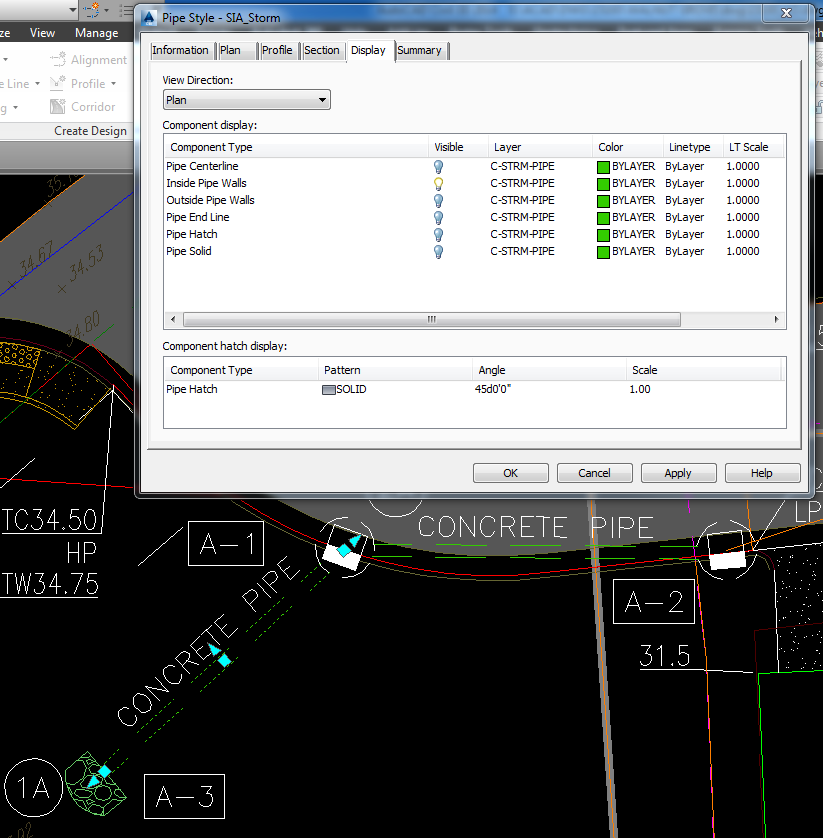This screenshot has height=838, width=823.
Task: Click the Alignment tool icon in ribbon
Action: tap(58, 59)
